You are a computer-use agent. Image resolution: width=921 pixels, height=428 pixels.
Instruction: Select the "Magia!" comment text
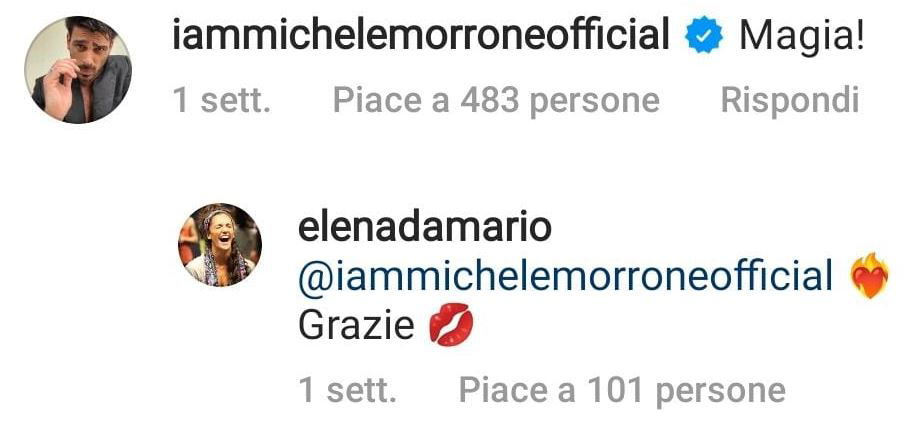(x=801, y=36)
